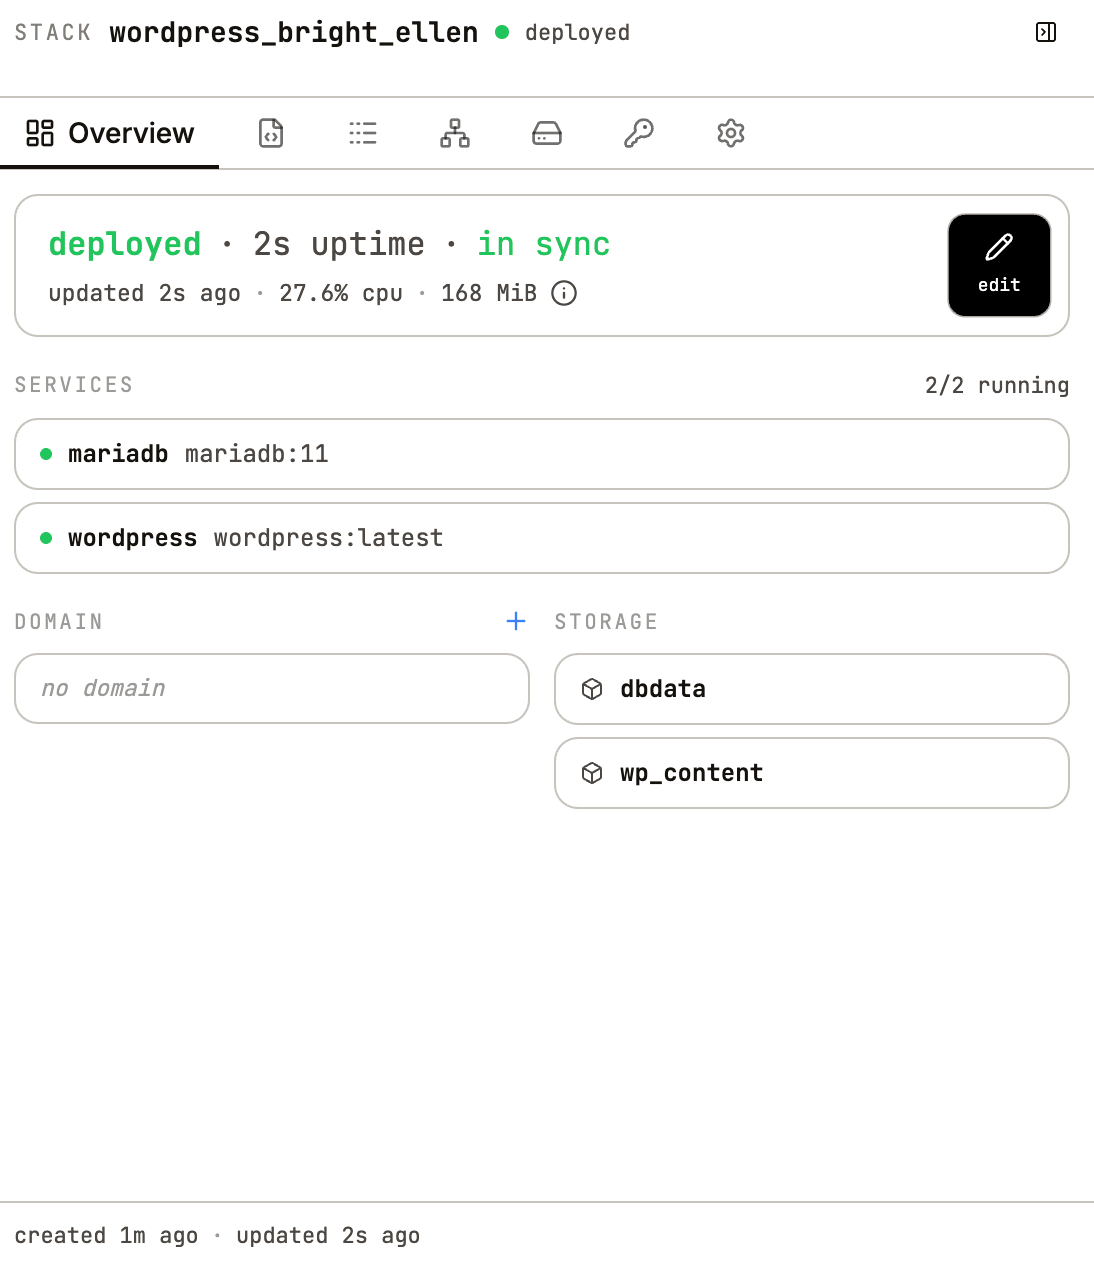Open the storage drive tab
This screenshot has width=1094, height=1266.
click(547, 133)
